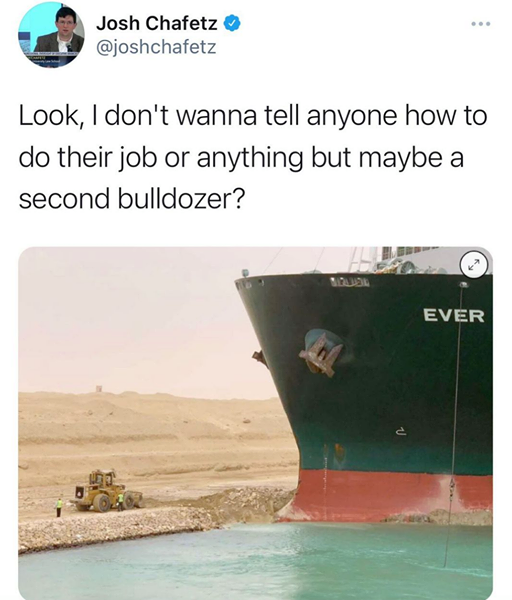Open Josh Chafetz's profile picture

tap(51, 35)
